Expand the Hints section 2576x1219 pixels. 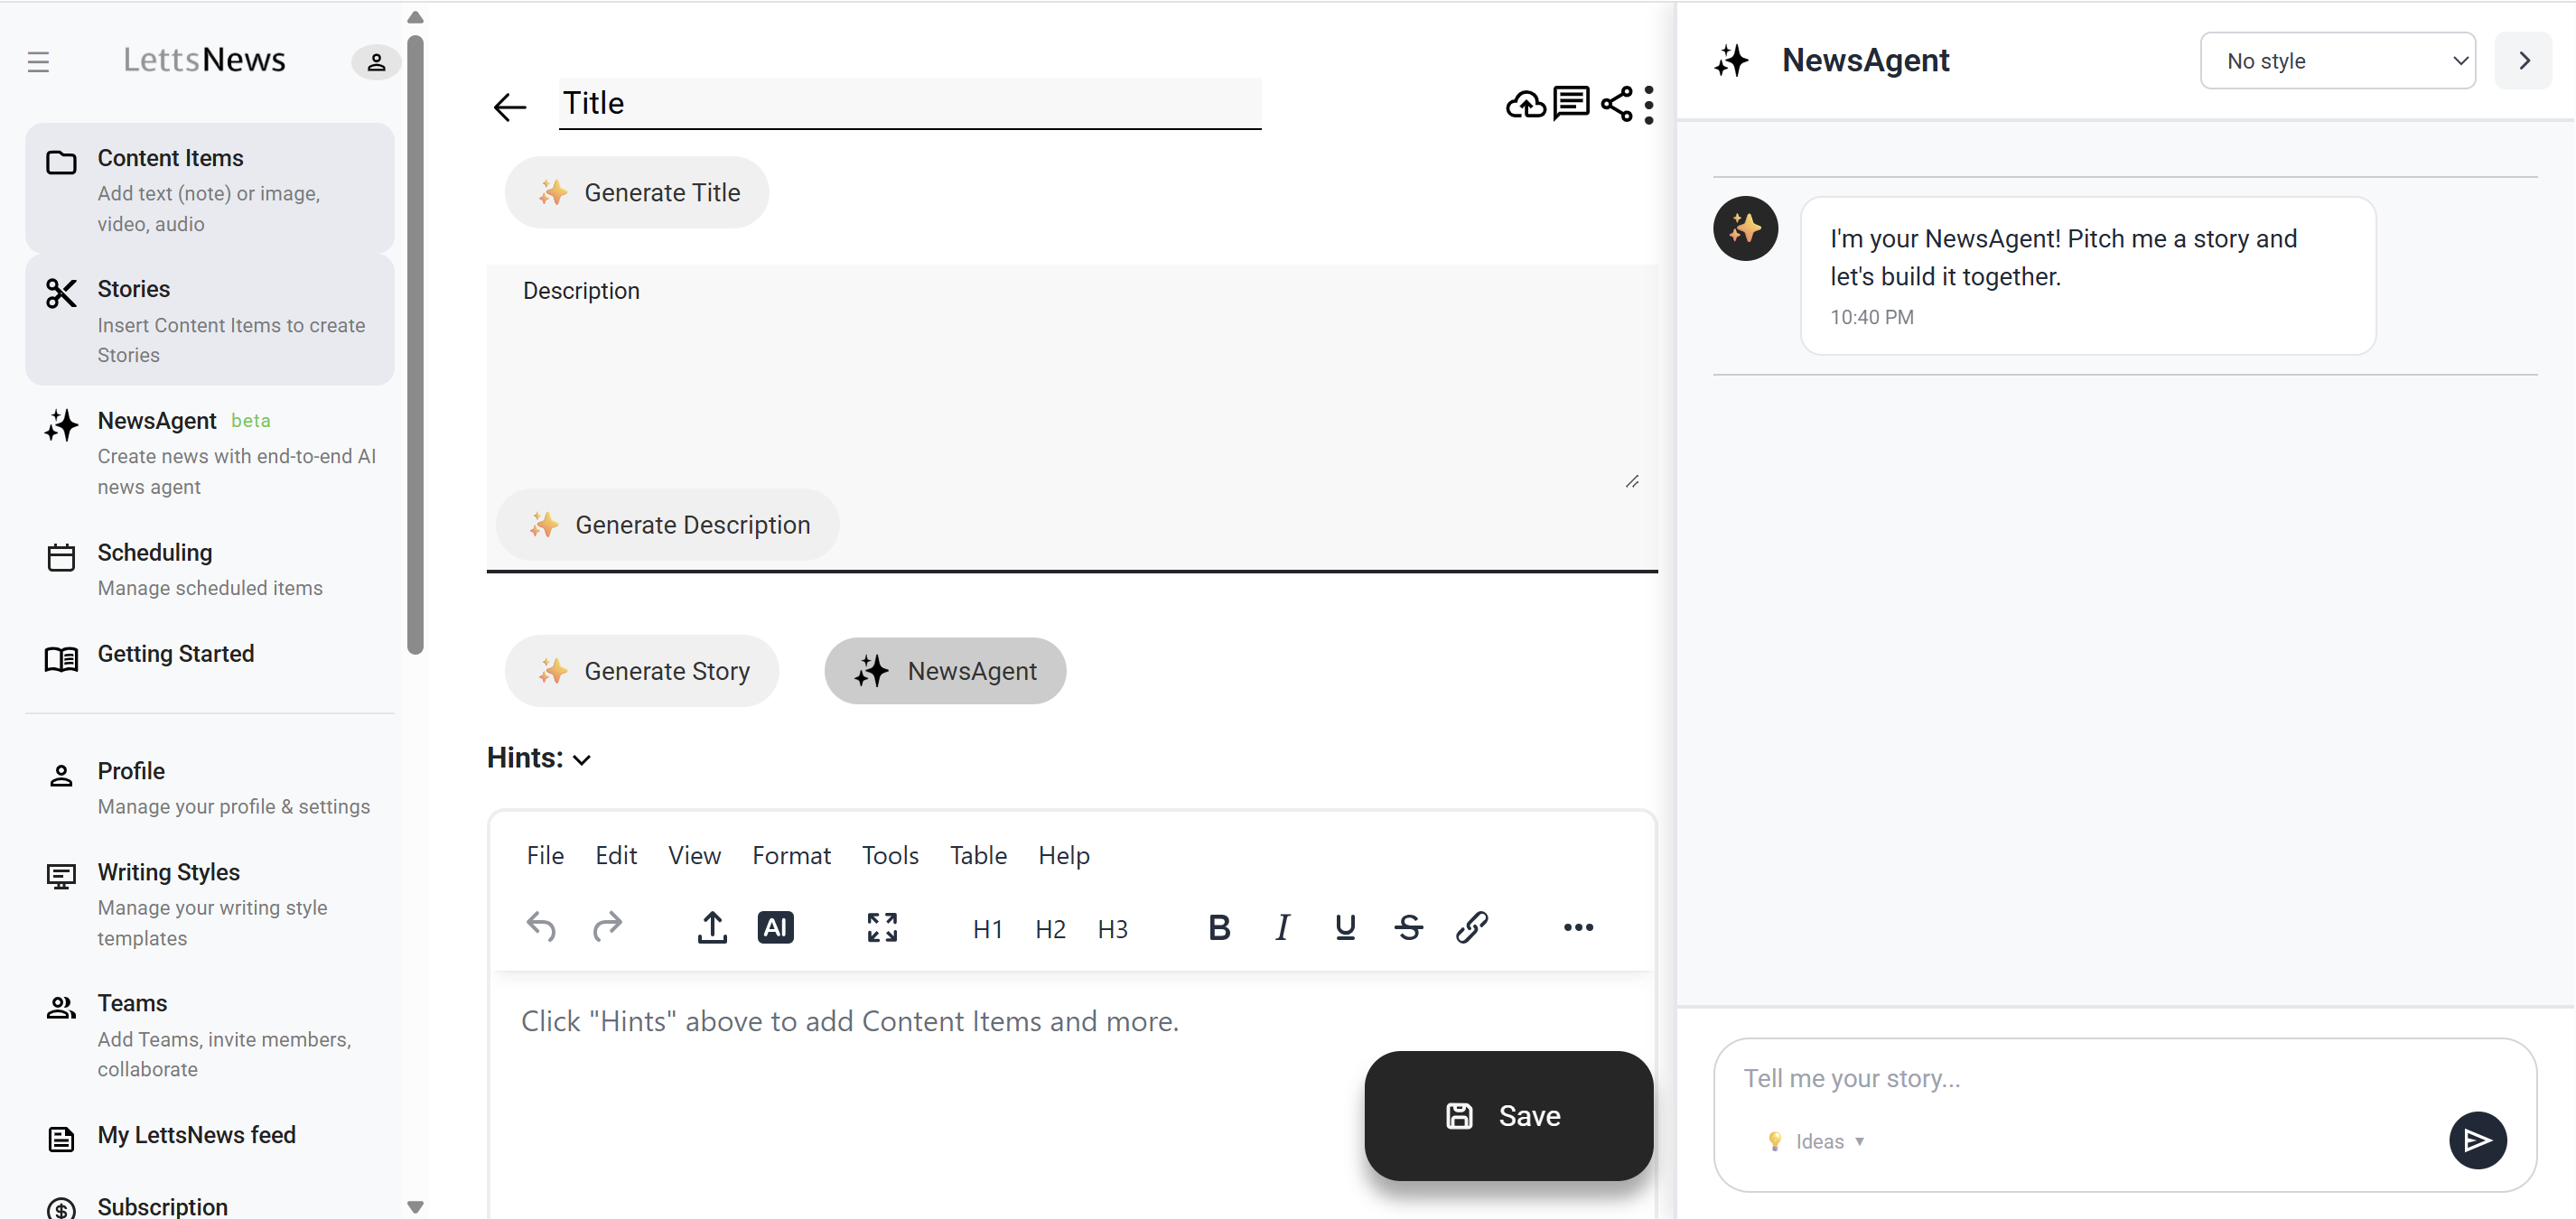click(x=539, y=758)
